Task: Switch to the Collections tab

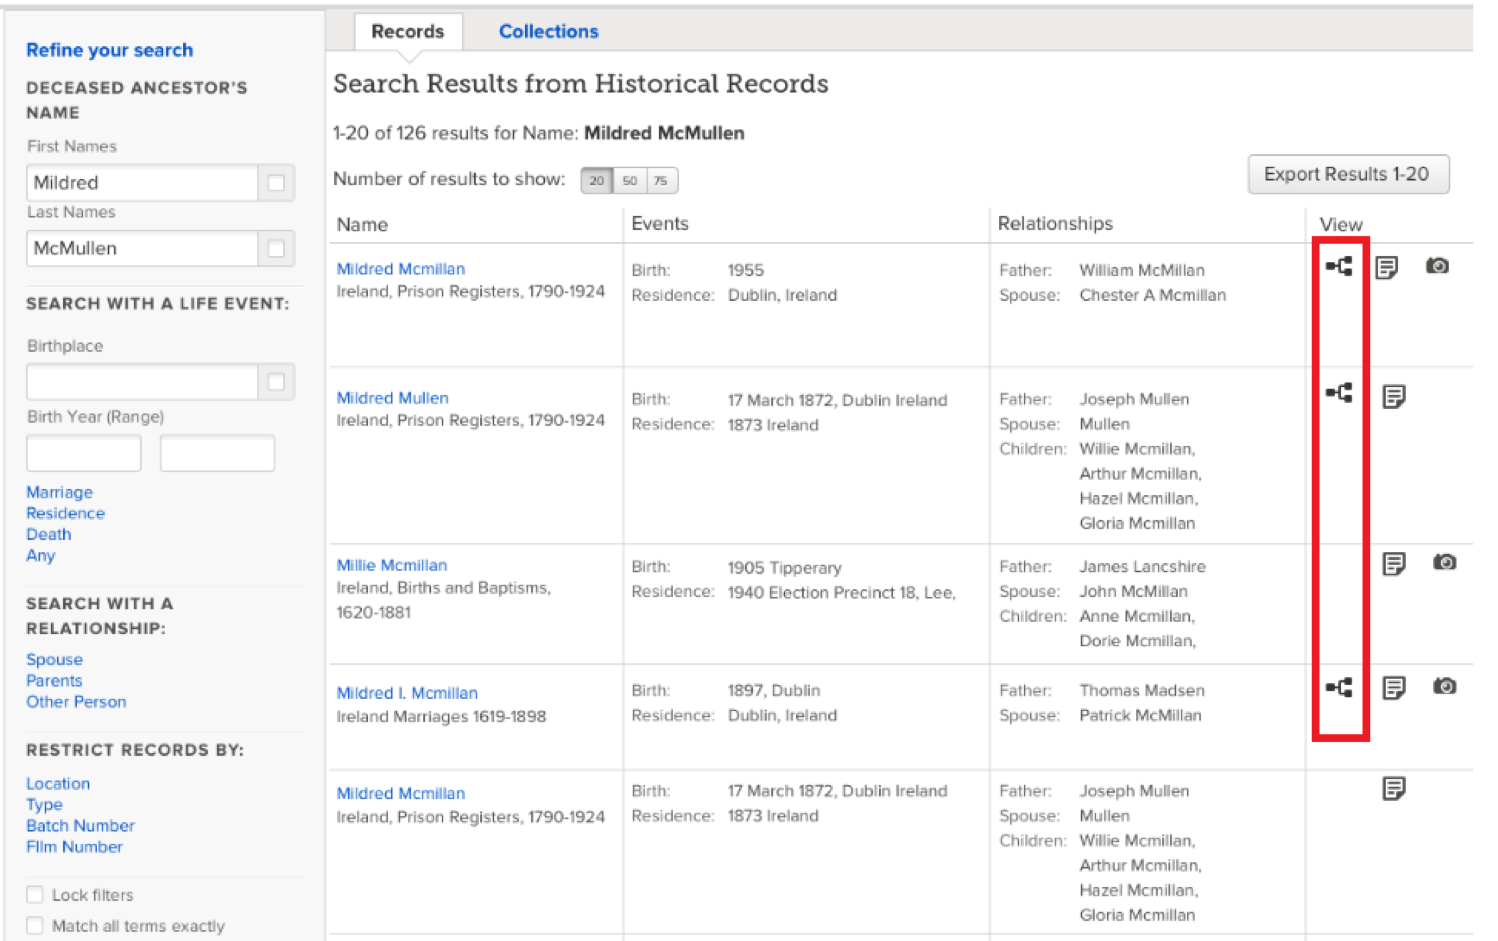Action: pyautogui.click(x=548, y=31)
